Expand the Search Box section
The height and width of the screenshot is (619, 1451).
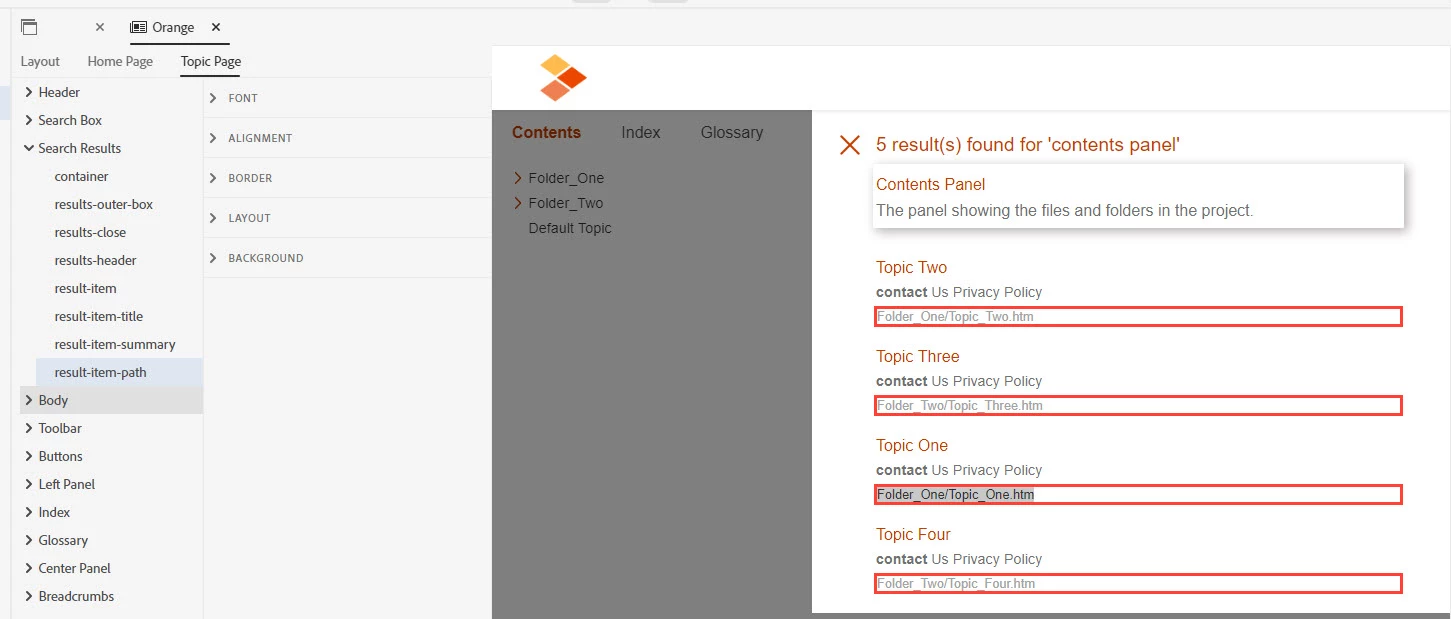pos(29,120)
